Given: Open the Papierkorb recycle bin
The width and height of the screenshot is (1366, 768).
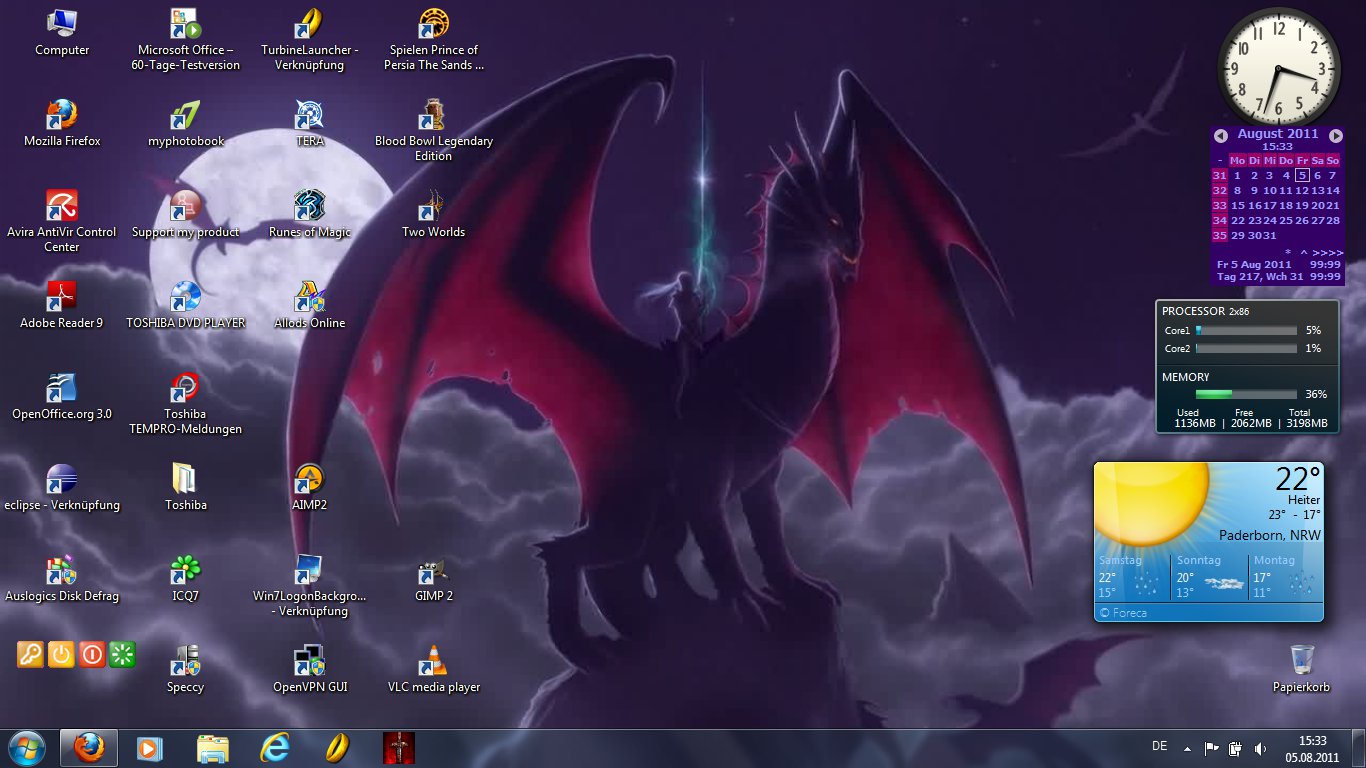Looking at the screenshot, I should pos(1301,660).
